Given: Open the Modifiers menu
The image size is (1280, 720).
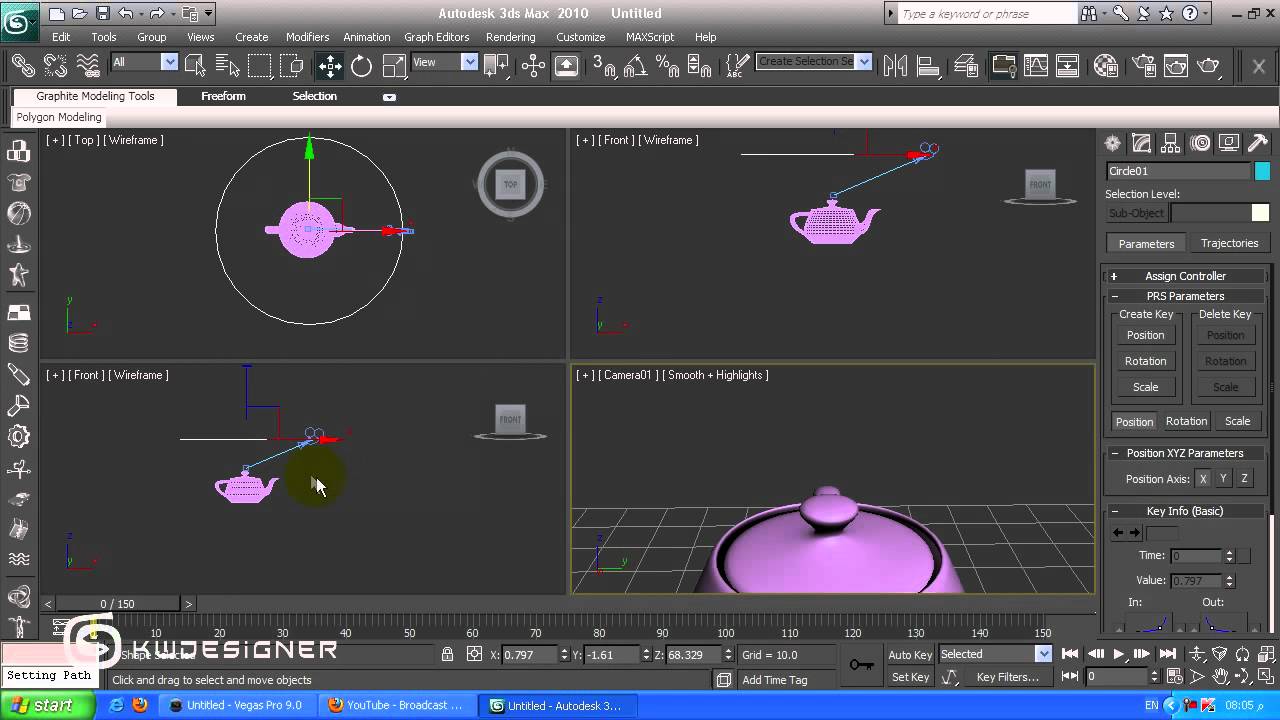Looking at the screenshot, I should 307,37.
